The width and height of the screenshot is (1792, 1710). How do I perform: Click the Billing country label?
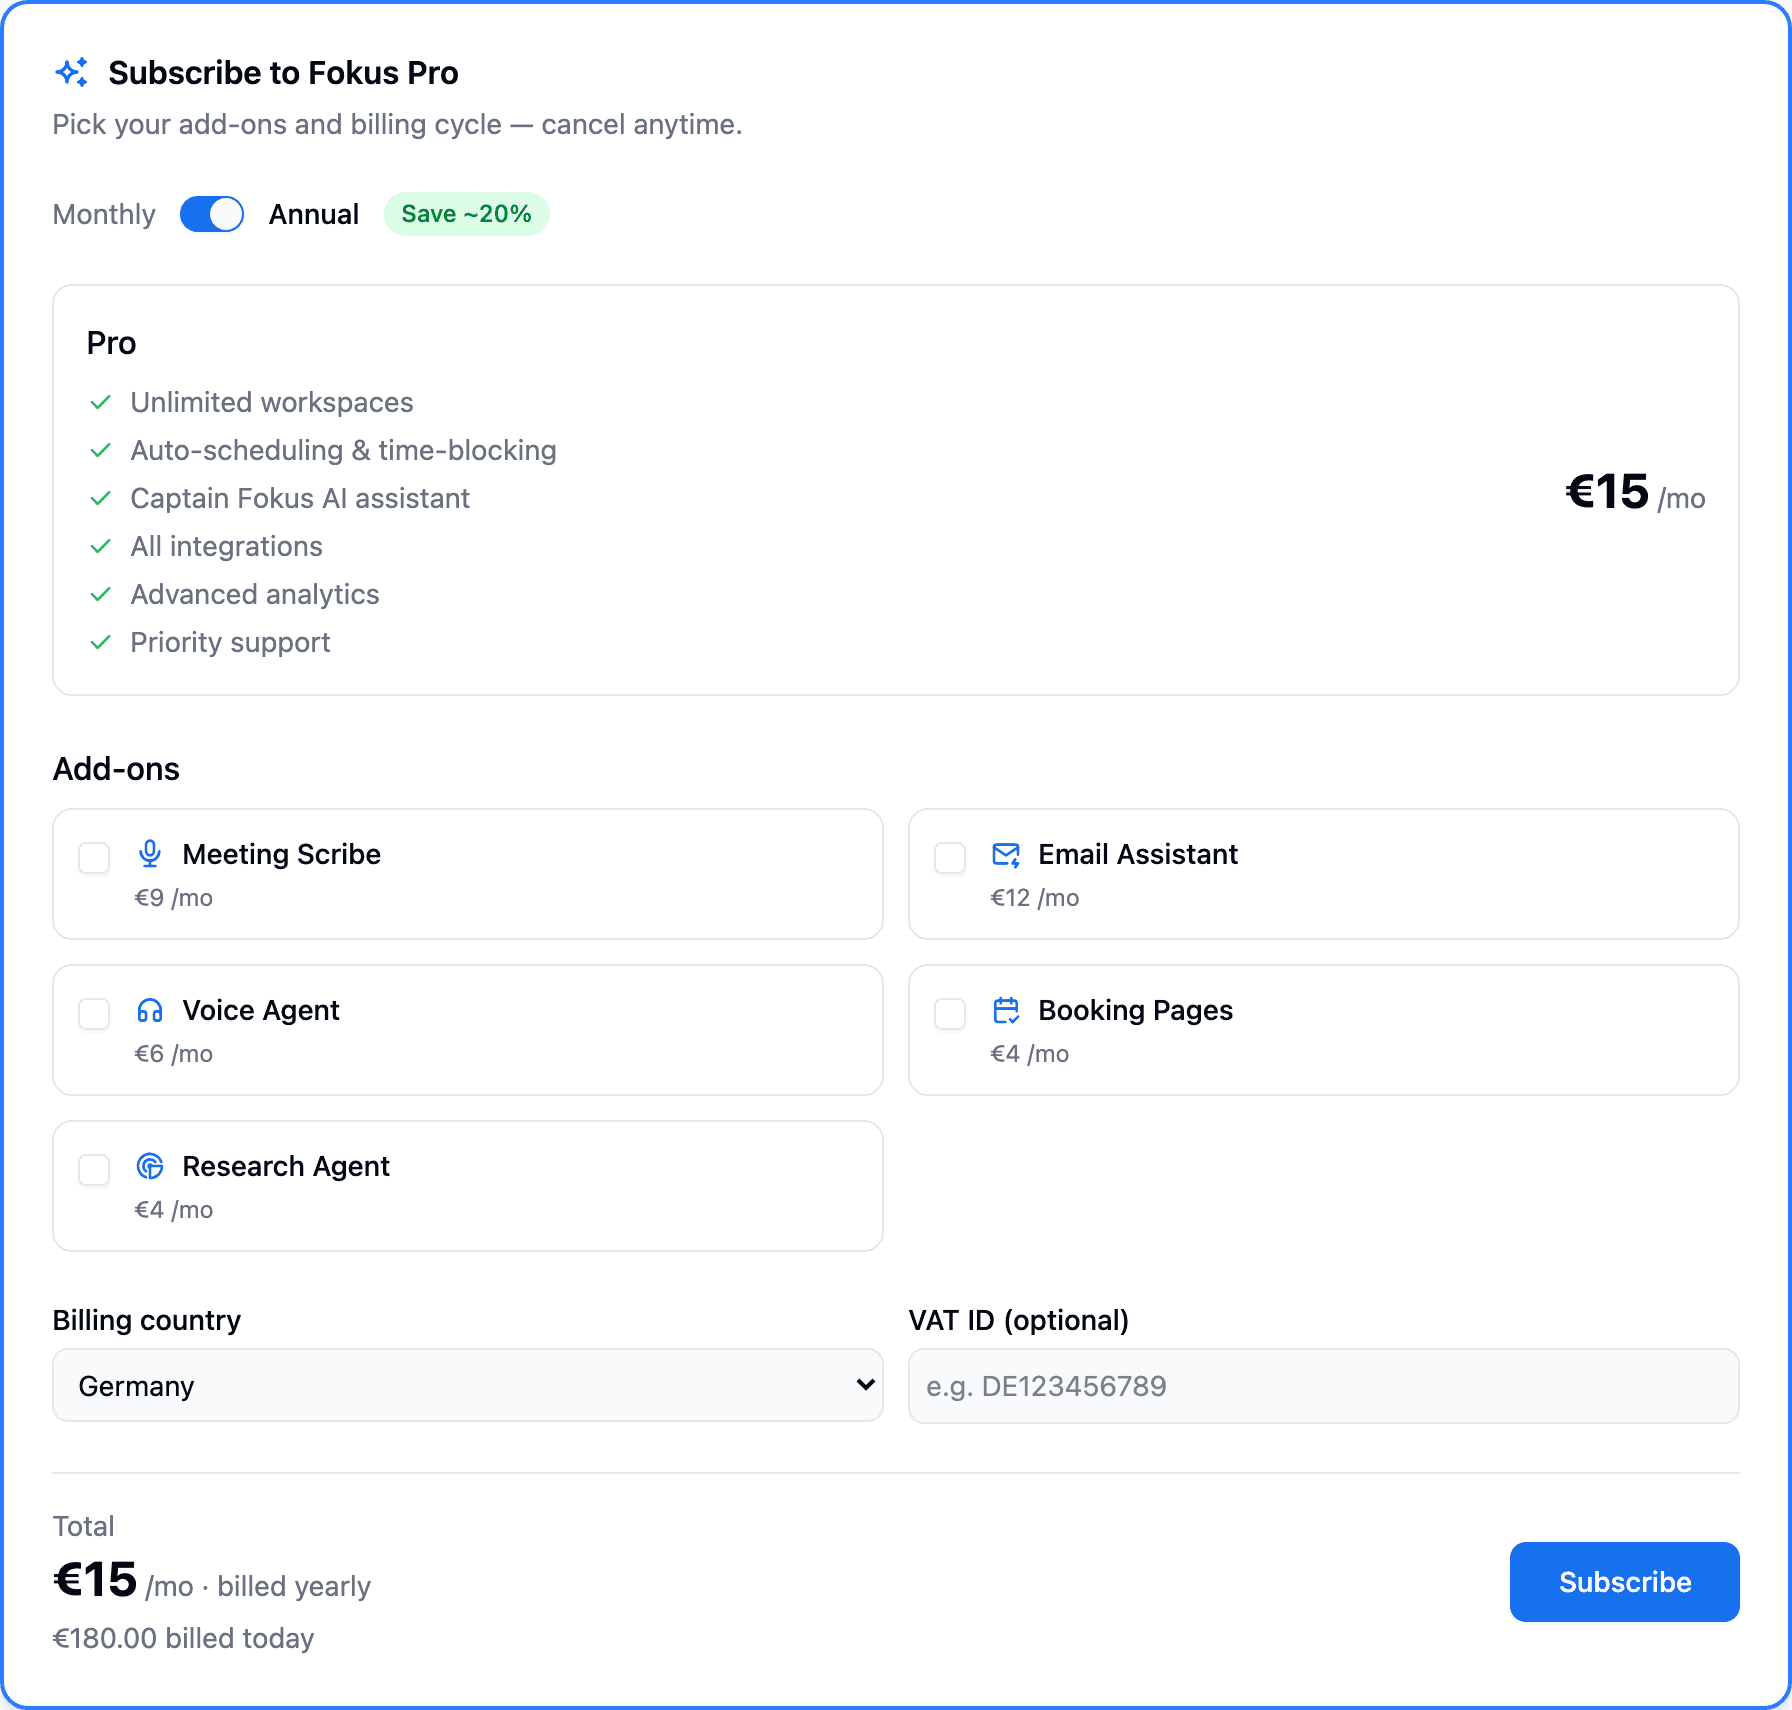[x=147, y=1320]
